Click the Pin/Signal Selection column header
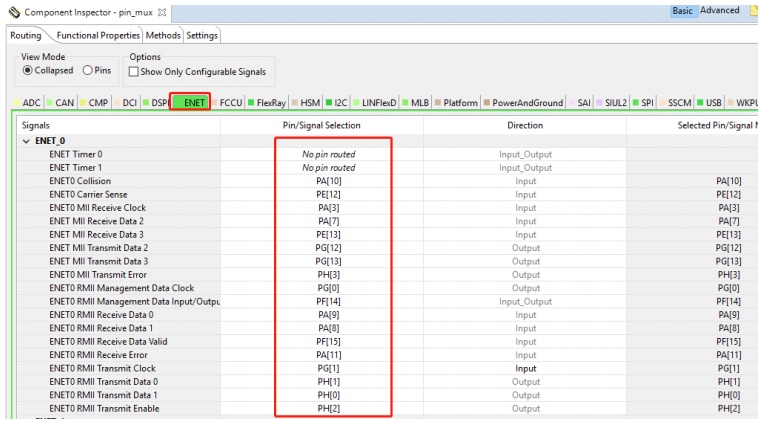 tap(322, 125)
